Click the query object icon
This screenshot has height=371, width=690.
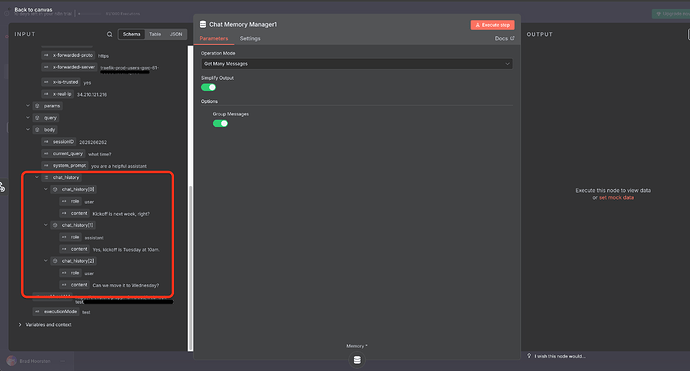point(37,118)
